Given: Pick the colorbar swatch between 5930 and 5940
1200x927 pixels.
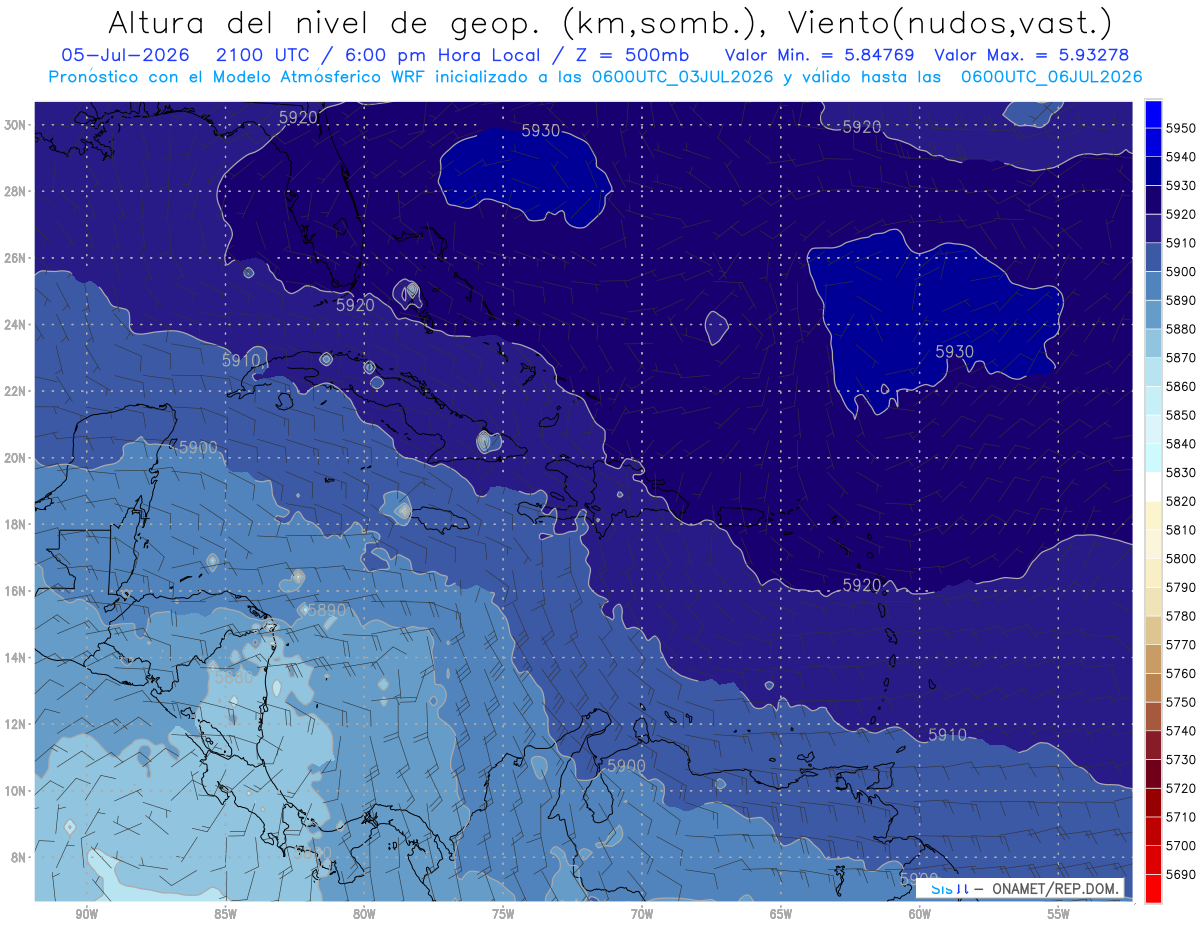Looking at the screenshot, I should coord(1153,171).
